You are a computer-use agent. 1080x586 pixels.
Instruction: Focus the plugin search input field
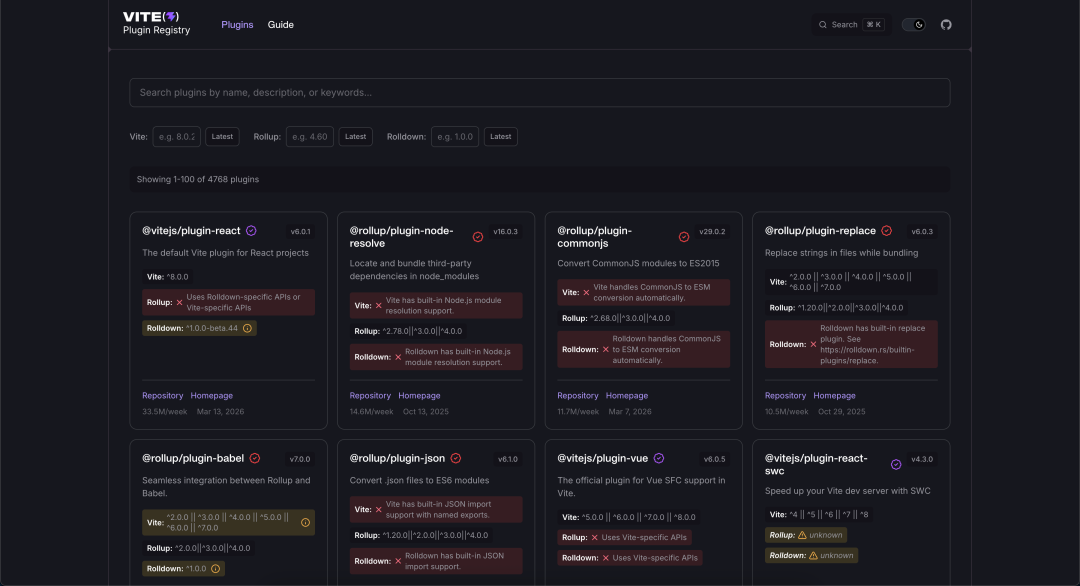539,92
